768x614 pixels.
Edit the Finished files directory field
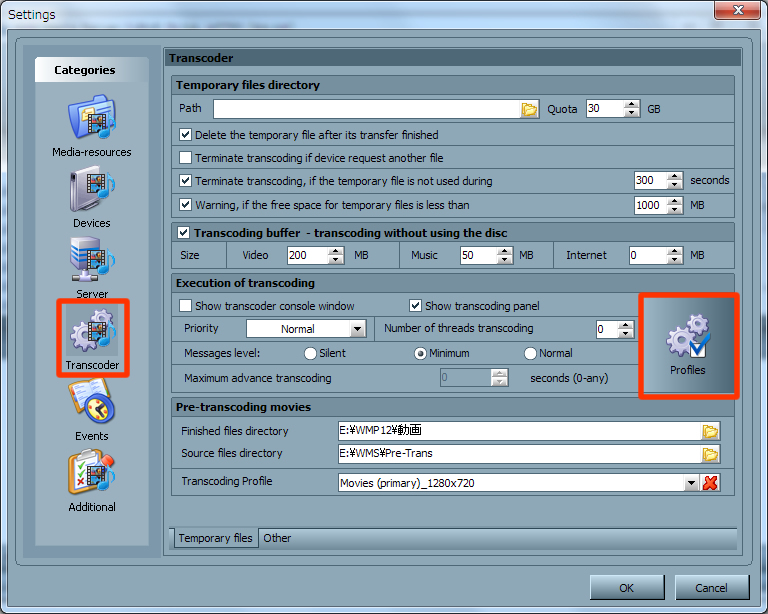[520, 431]
